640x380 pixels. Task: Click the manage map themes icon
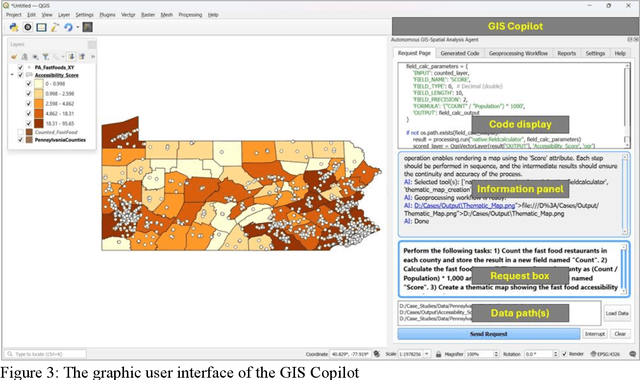(x=36, y=57)
